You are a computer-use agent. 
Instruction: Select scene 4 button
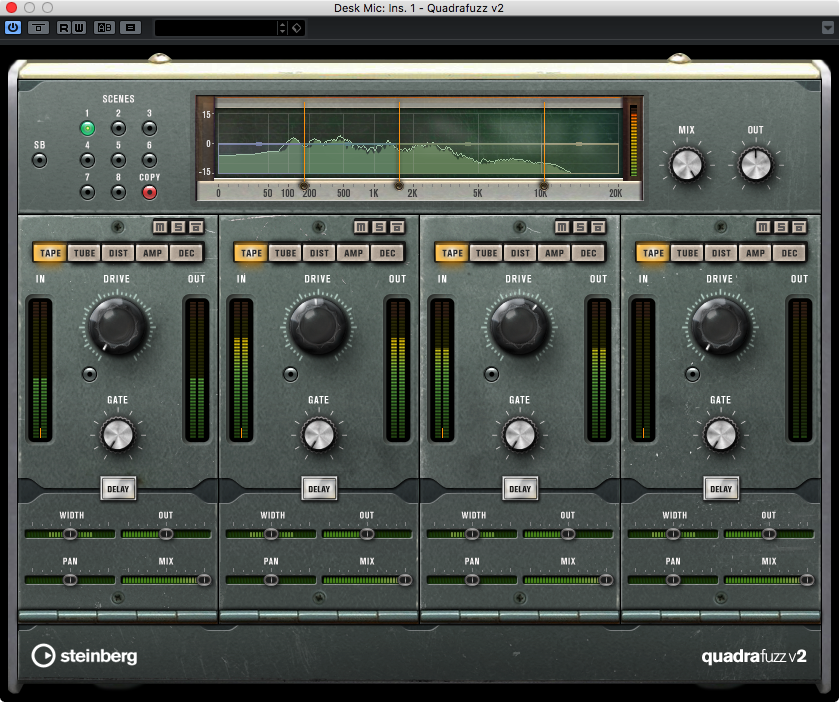click(x=87, y=160)
